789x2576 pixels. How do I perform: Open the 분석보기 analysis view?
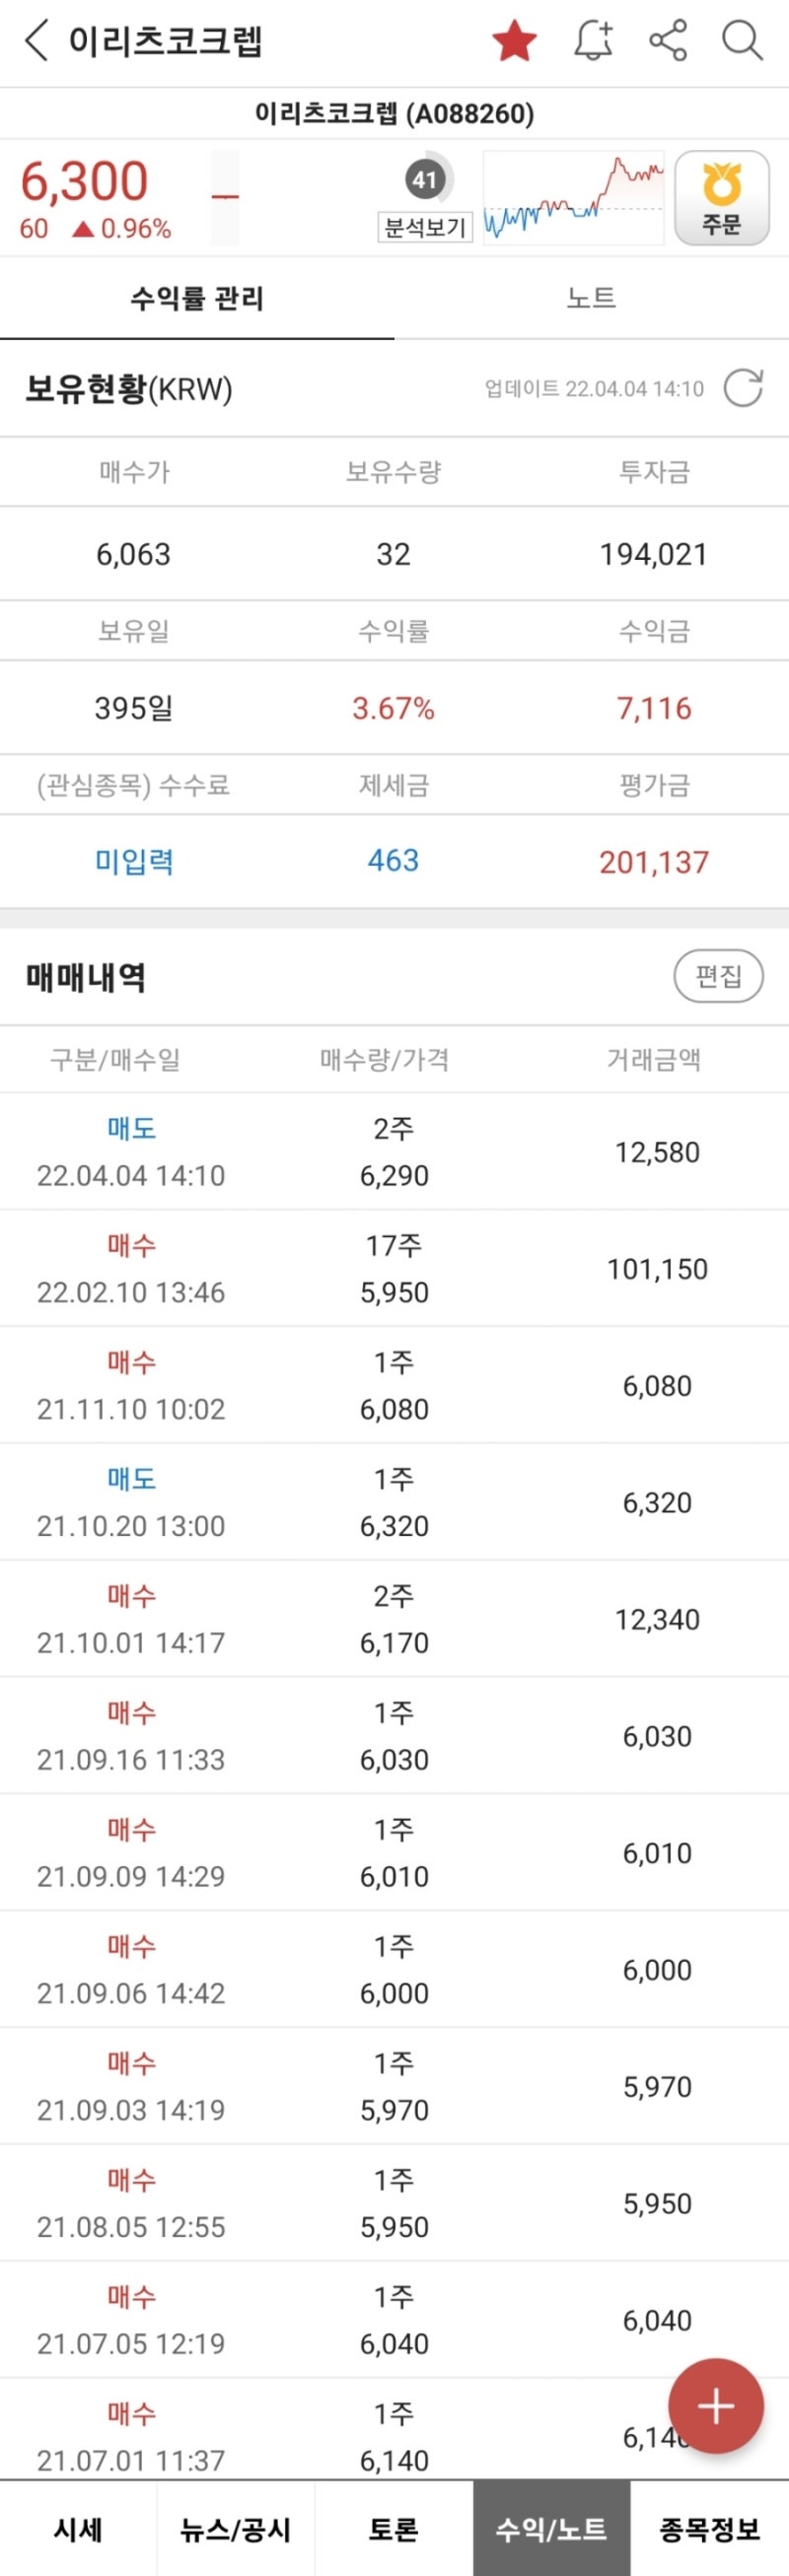(426, 225)
